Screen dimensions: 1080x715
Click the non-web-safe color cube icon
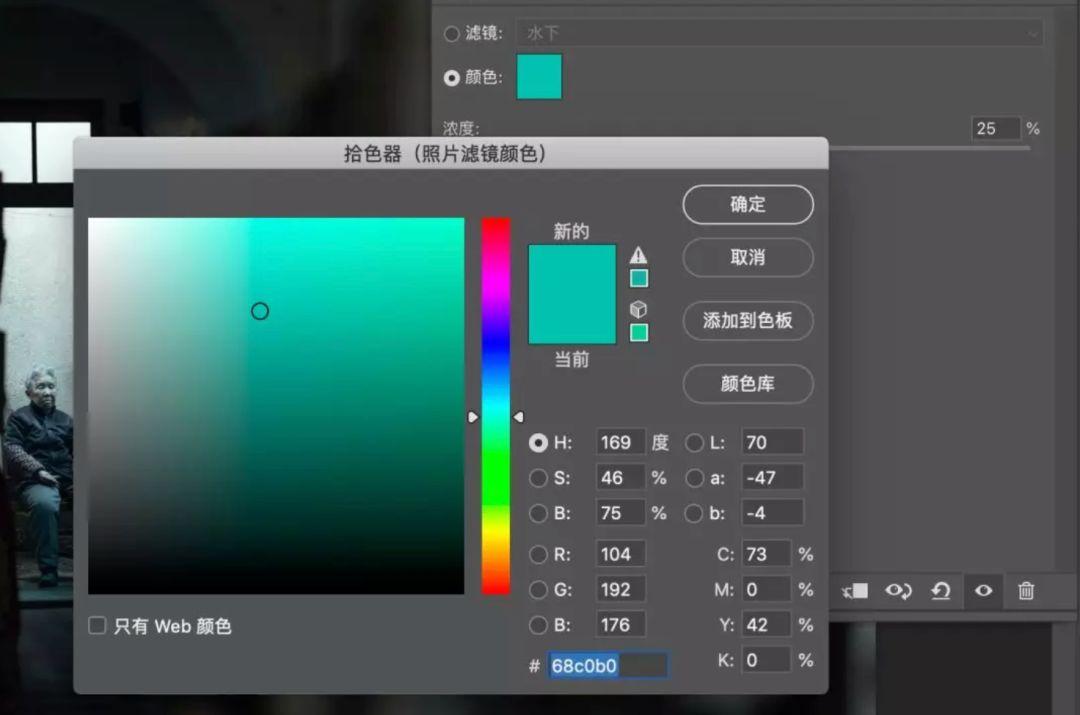click(638, 309)
